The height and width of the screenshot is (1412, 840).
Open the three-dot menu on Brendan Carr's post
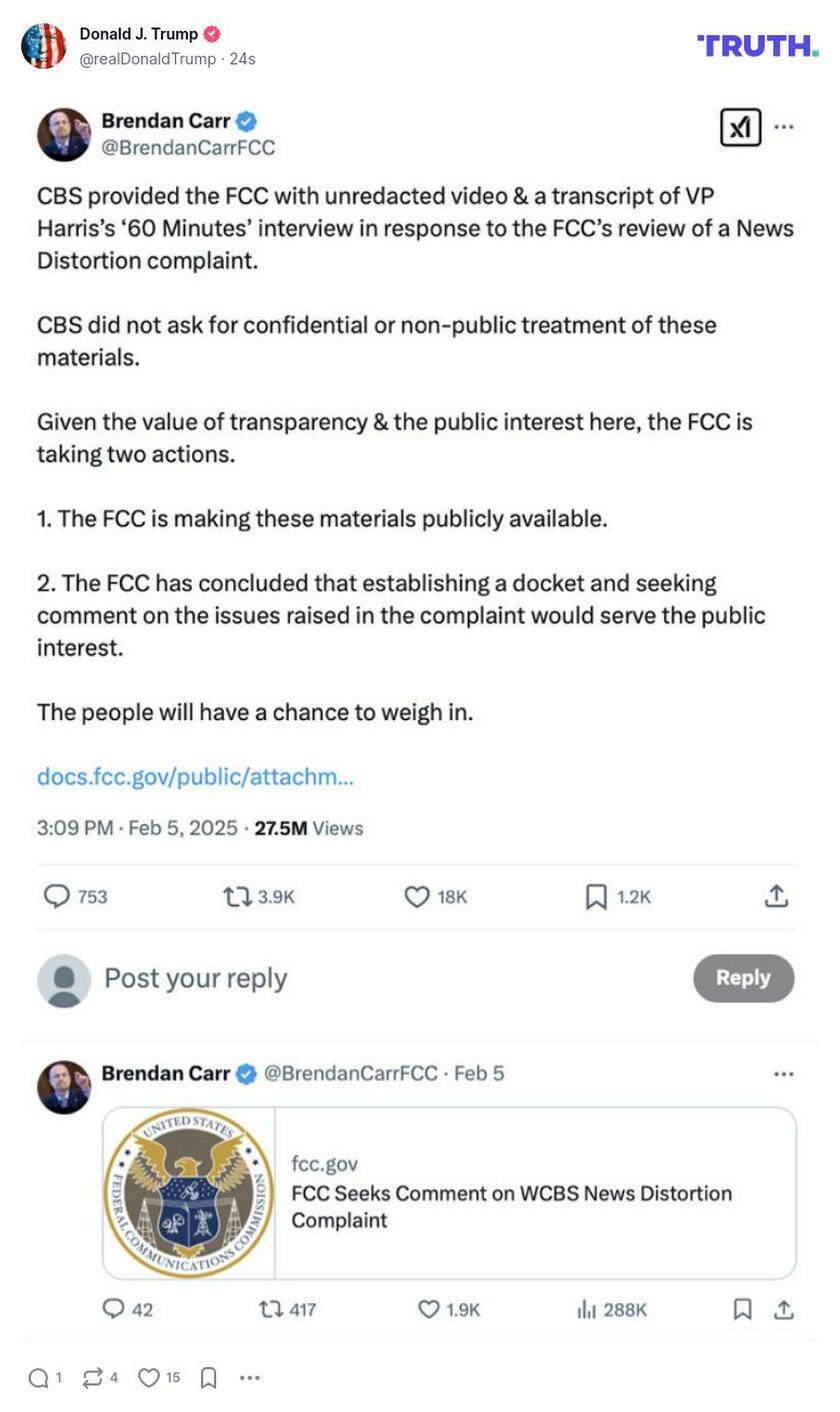point(785,128)
